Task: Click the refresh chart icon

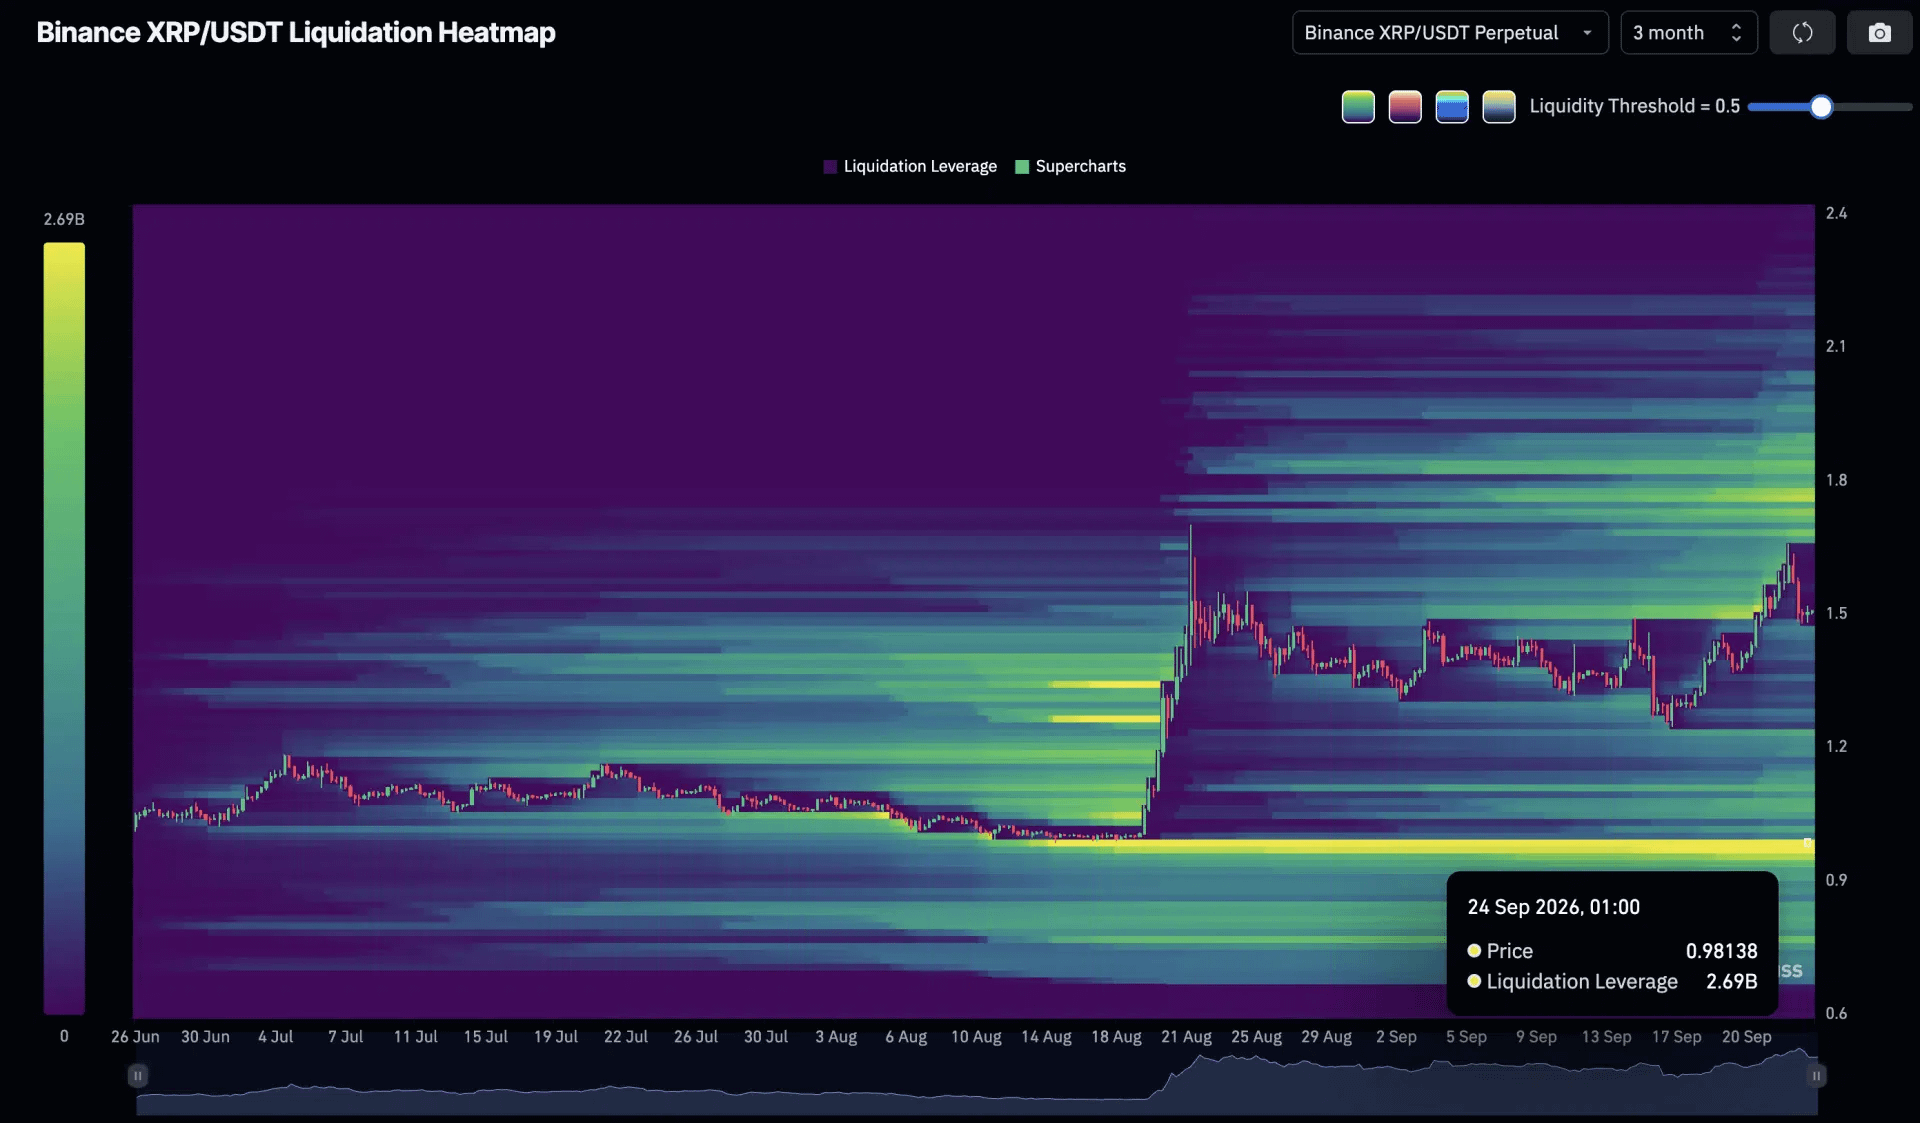Action: [x=1802, y=33]
